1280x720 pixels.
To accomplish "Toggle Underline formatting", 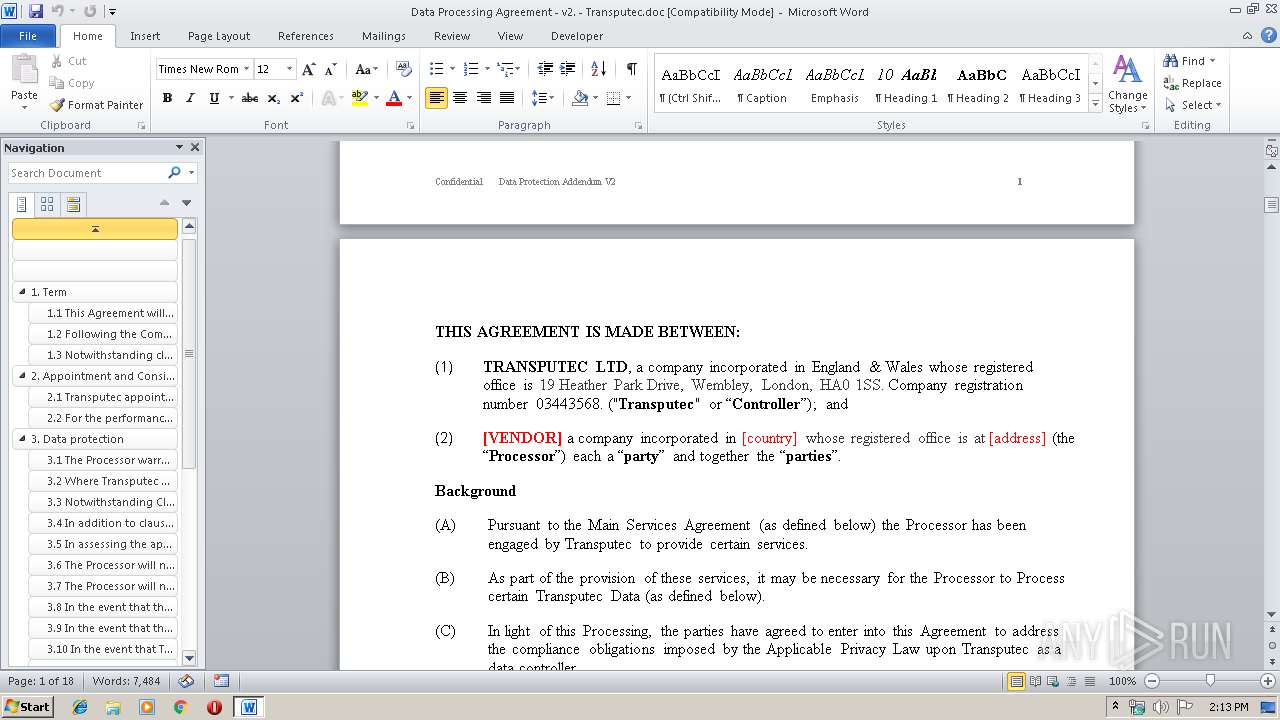I will pyautogui.click(x=214, y=98).
